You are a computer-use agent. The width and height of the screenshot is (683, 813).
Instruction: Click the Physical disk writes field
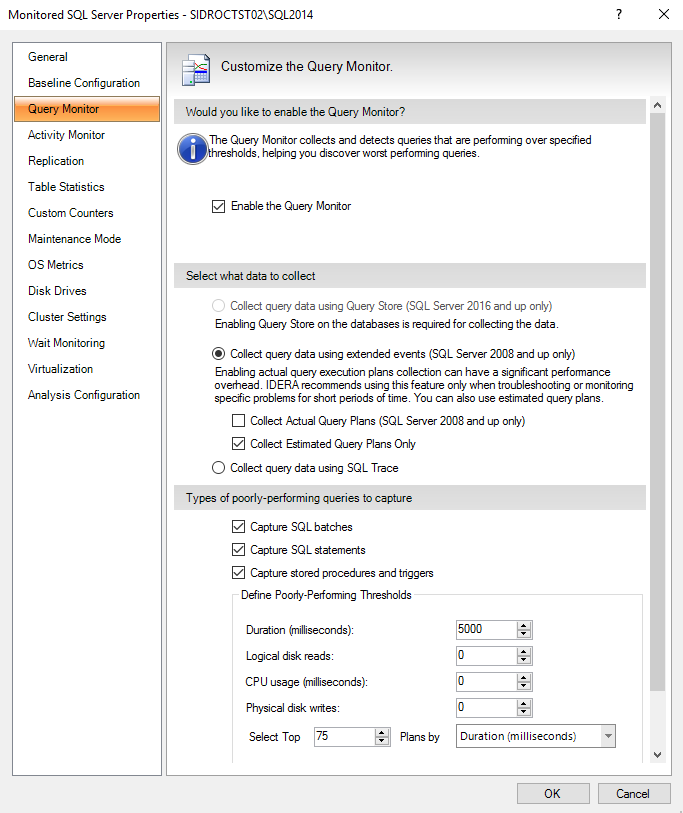pos(486,707)
